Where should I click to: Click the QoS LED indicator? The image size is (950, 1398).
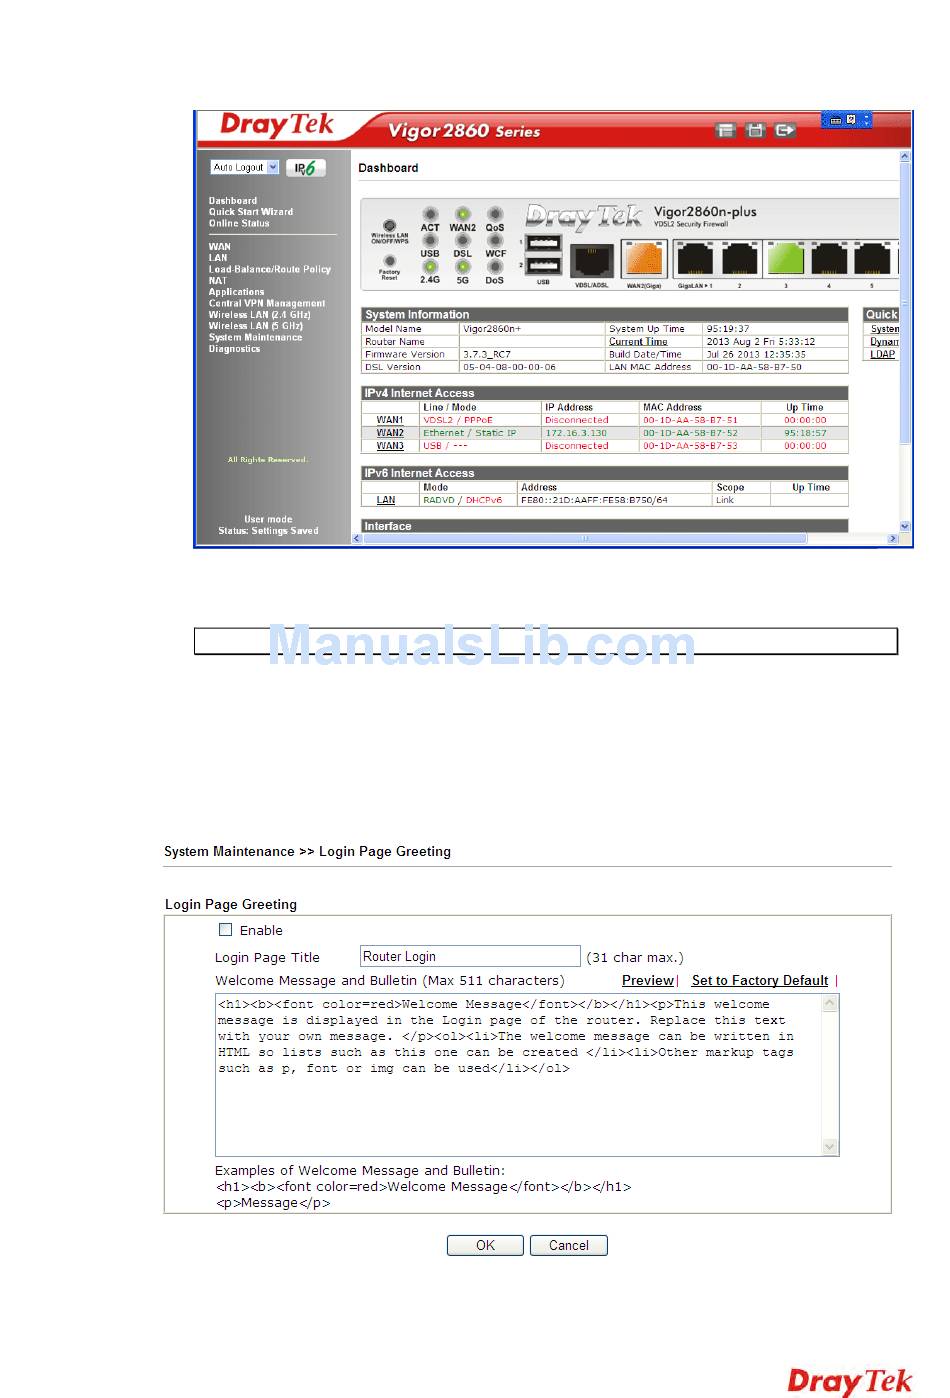point(495,214)
